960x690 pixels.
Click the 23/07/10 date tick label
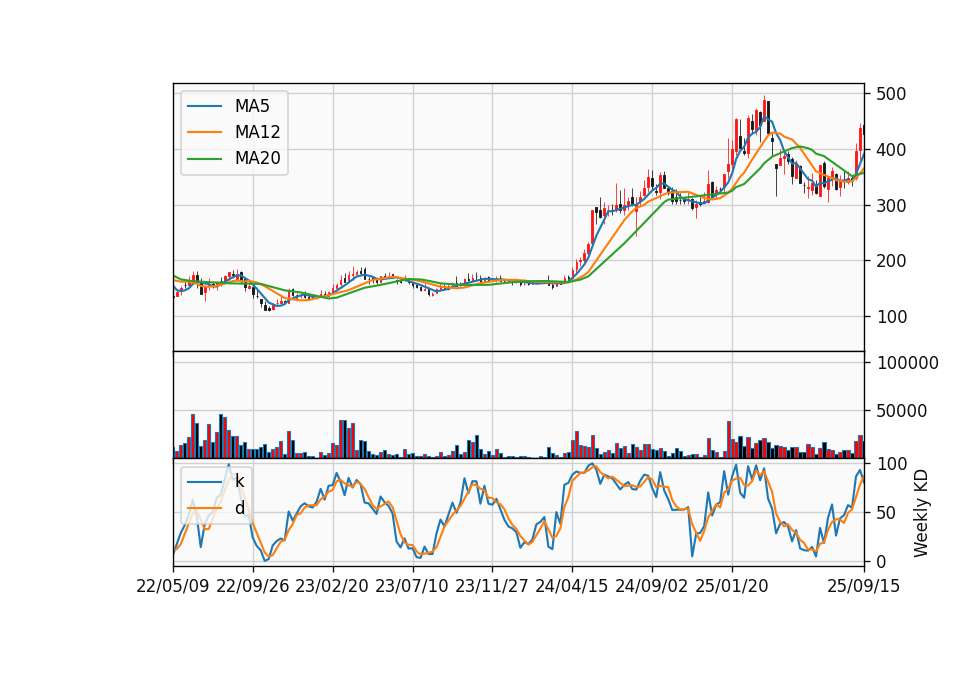pyautogui.click(x=412, y=586)
